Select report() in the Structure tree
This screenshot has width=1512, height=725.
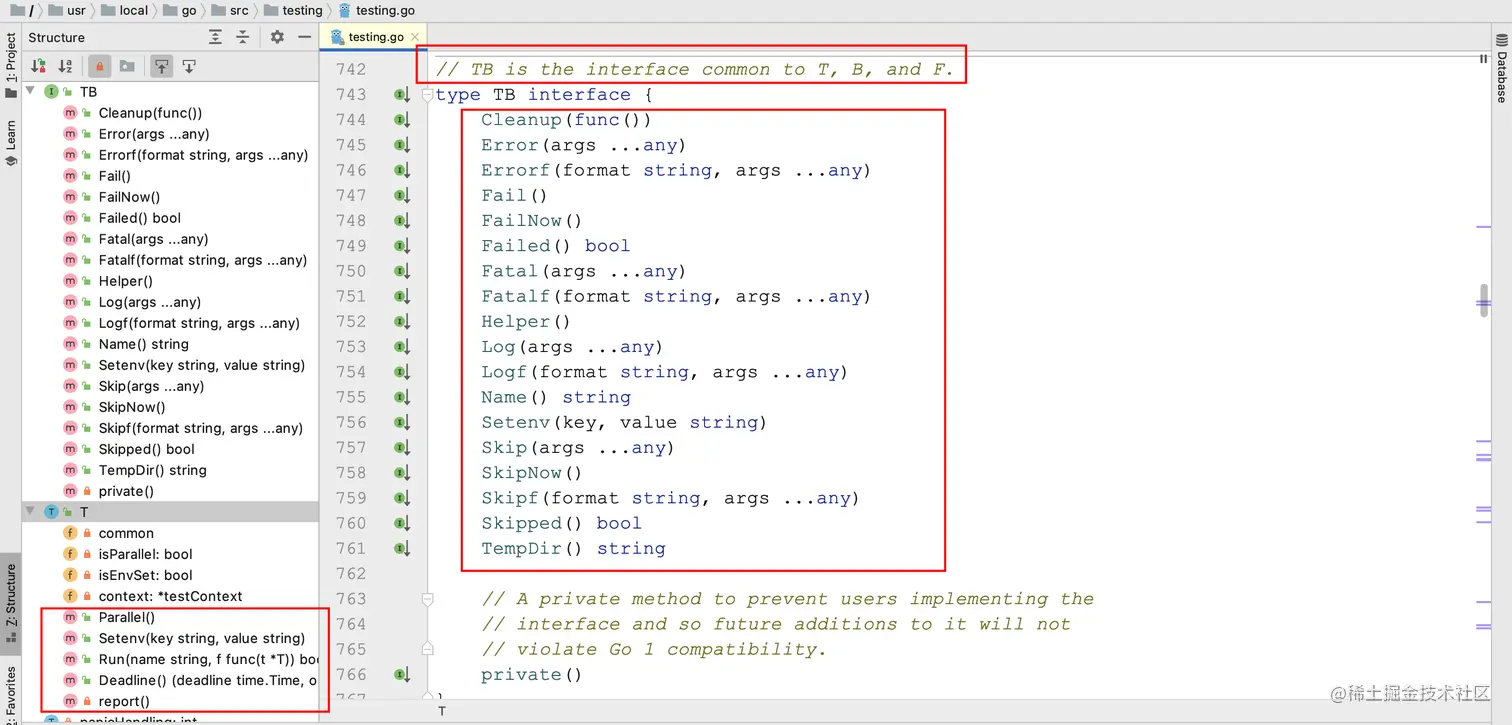(124, 701)
